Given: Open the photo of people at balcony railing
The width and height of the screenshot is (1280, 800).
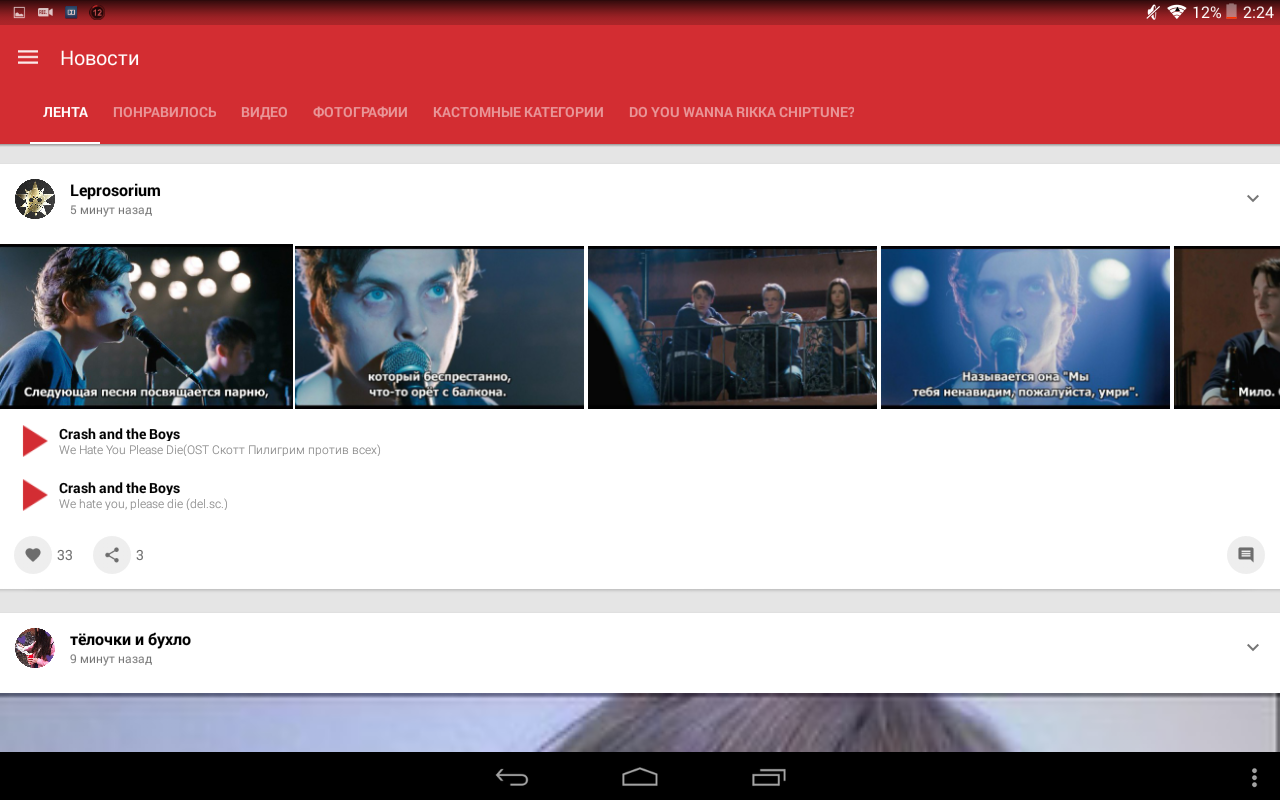Looking at the screenshot, I should (732, 327).
